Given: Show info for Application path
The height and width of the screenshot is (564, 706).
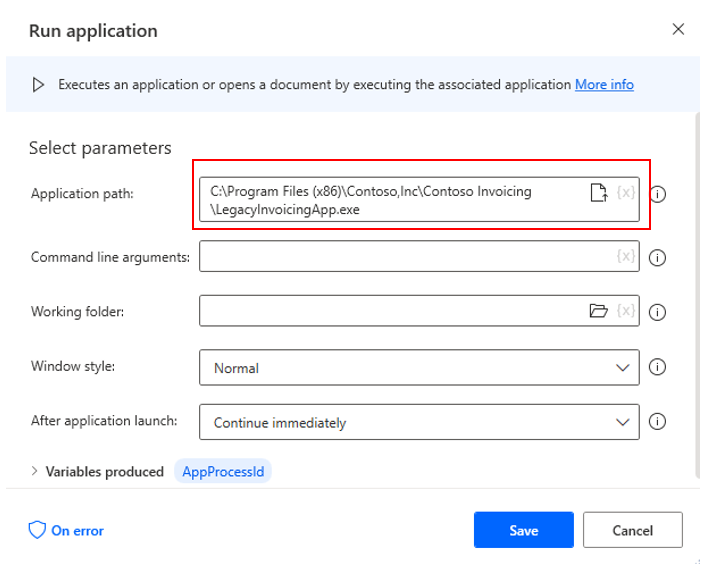Looking at the screenshot, I should (658, 194).
